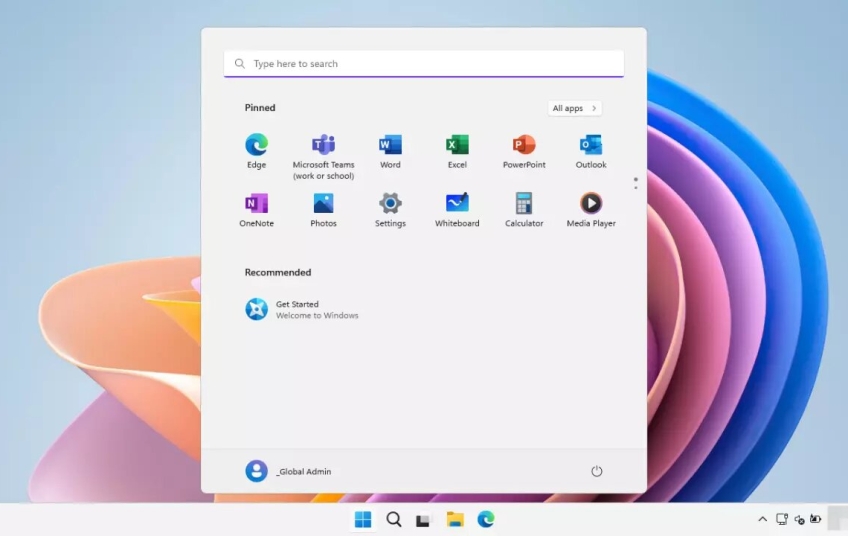Open the PowerPoint pinned app
The width and height of the screenshot is (848, 536).
[x=524, y=146]
